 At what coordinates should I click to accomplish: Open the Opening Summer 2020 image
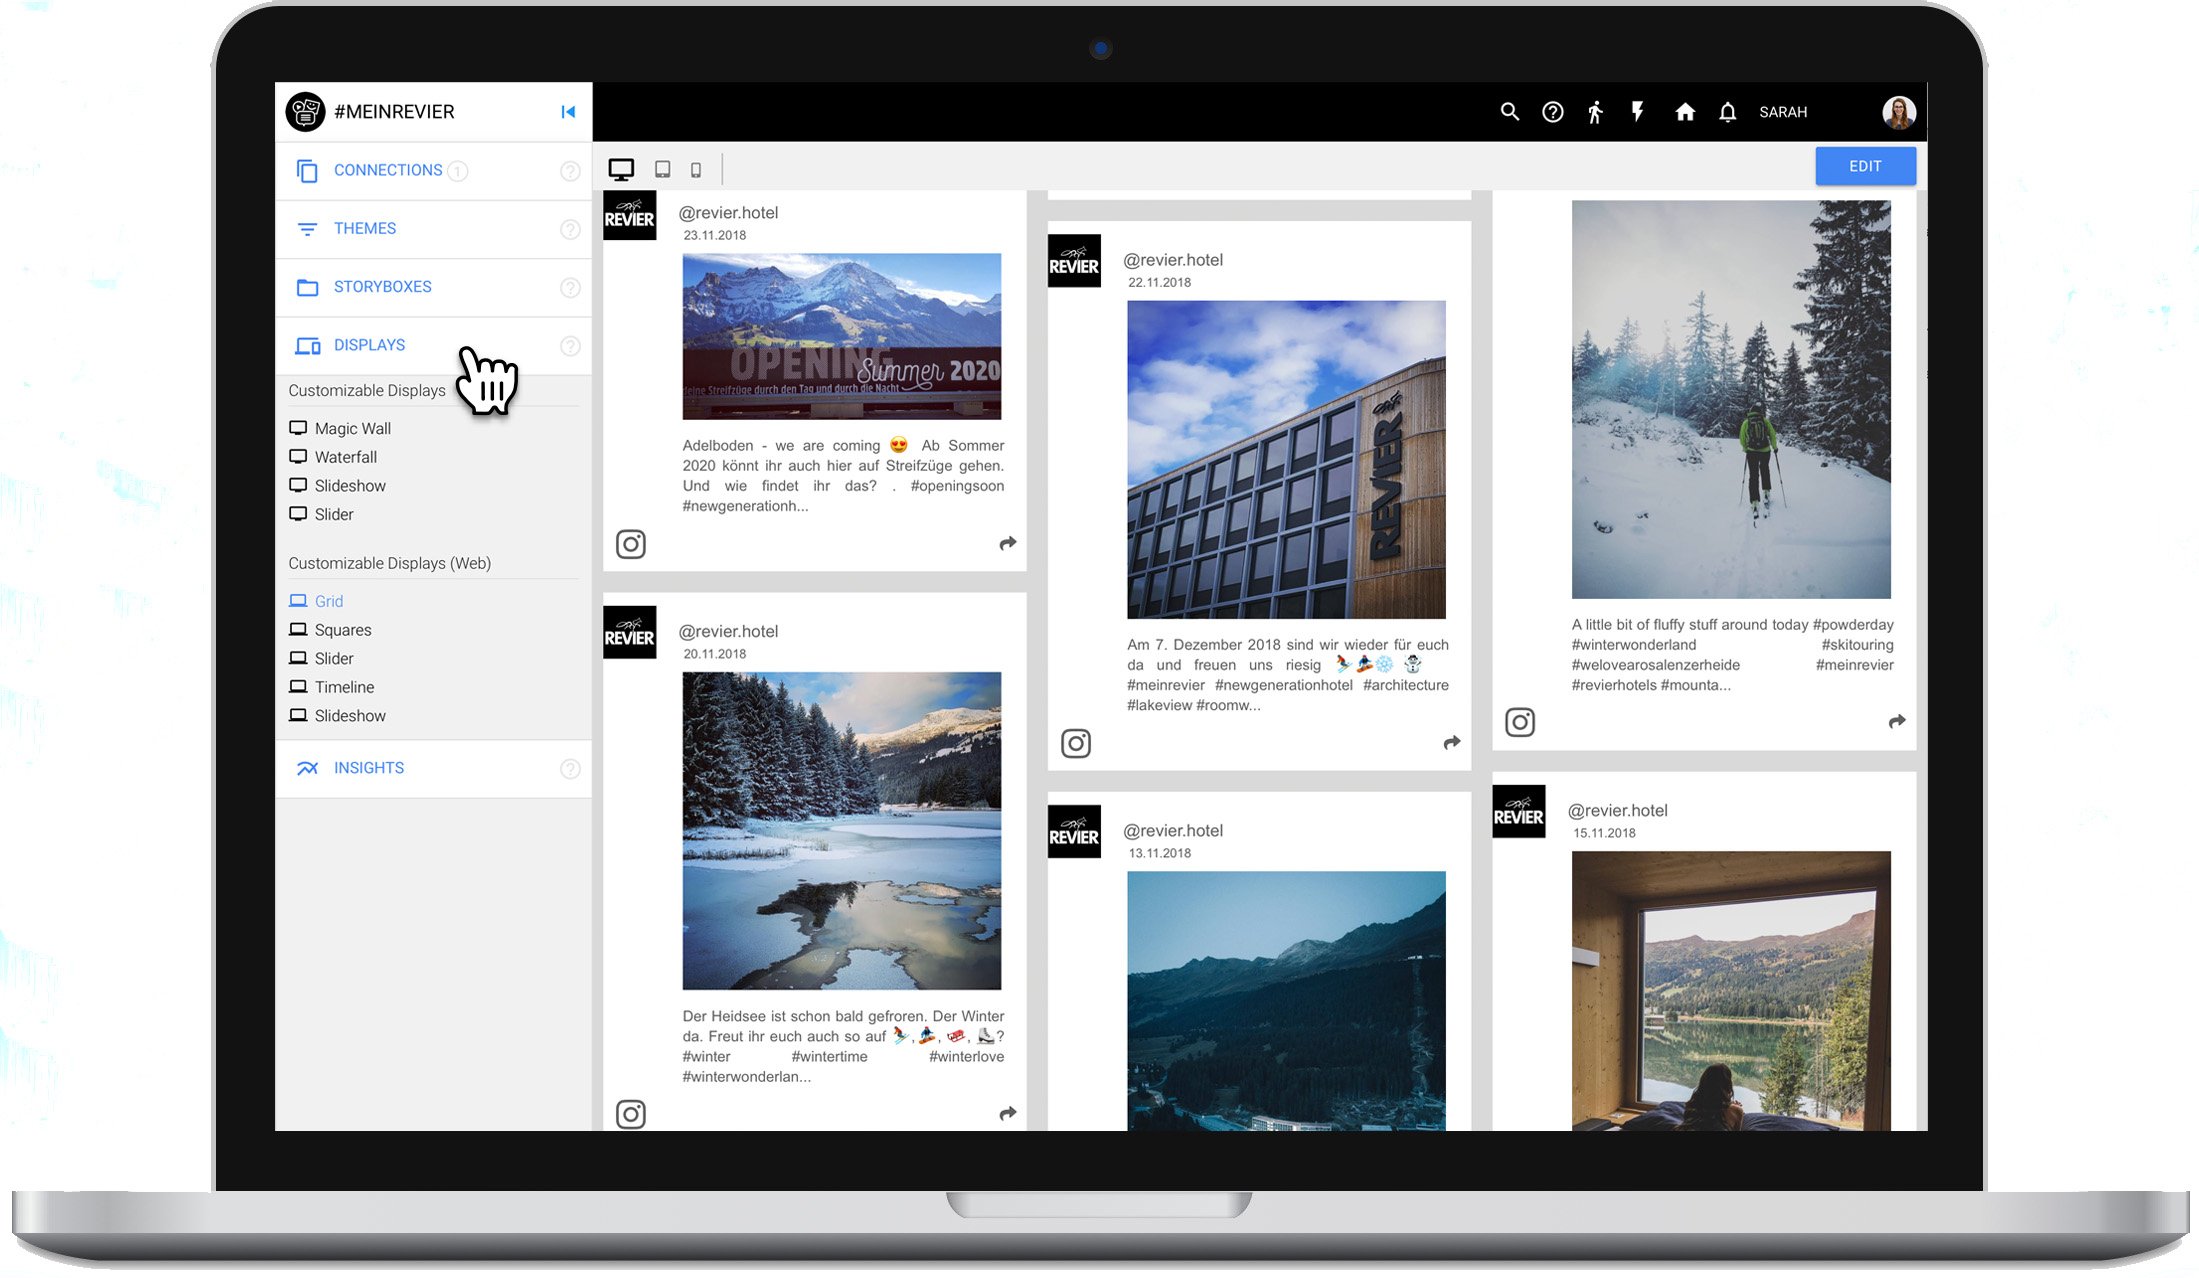point(841,336)
